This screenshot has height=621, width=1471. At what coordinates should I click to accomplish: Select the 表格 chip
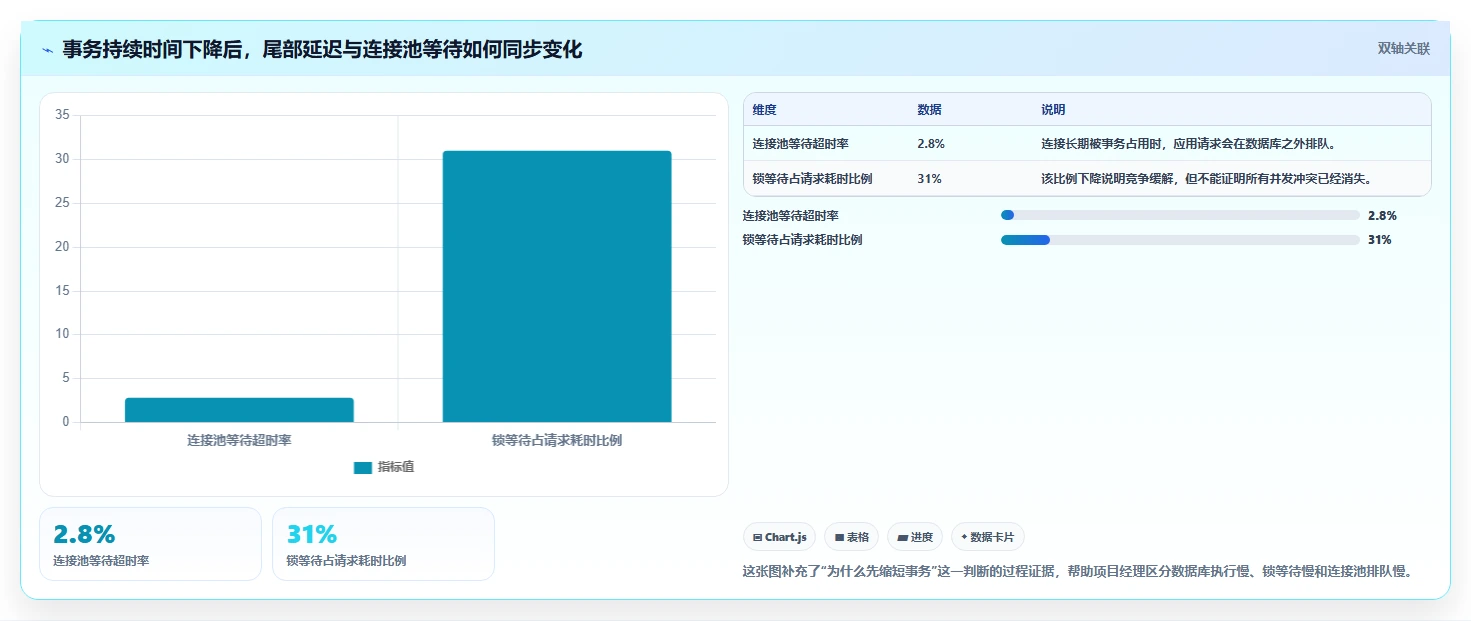click(x=852, y=537)
